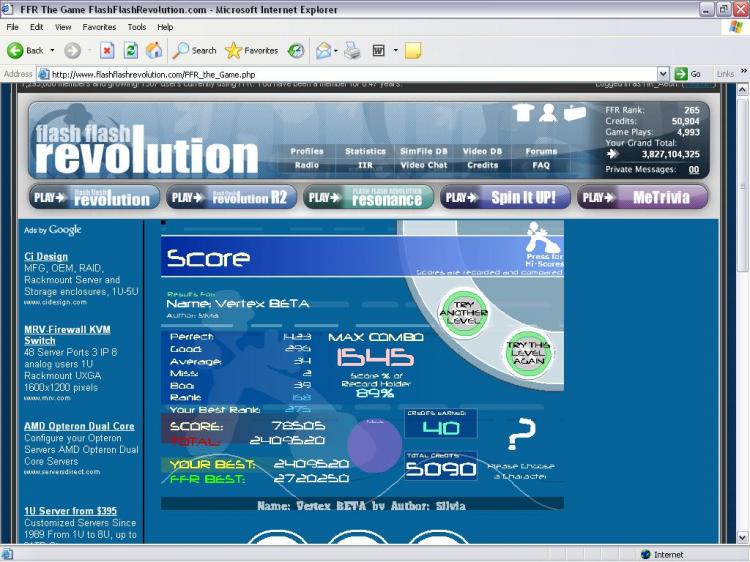This screenshot has height=562, width=750.
Task: Expand the Mail button dropdown arrow
Action: pyautogui.click(x=336, y=50)
